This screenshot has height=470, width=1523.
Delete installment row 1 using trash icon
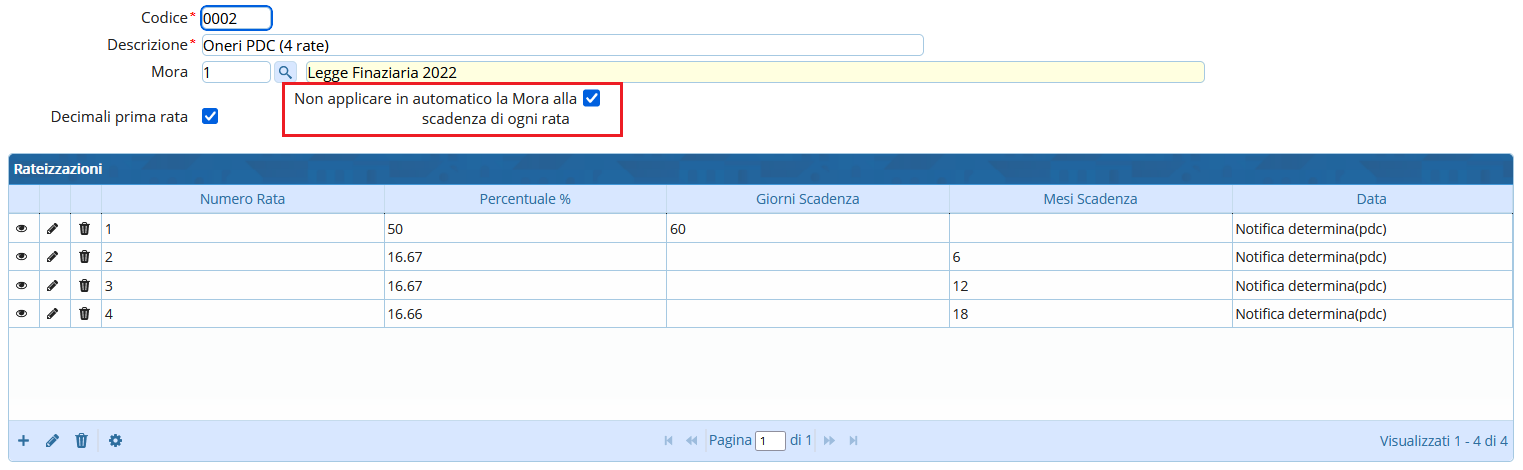(85, 229)
